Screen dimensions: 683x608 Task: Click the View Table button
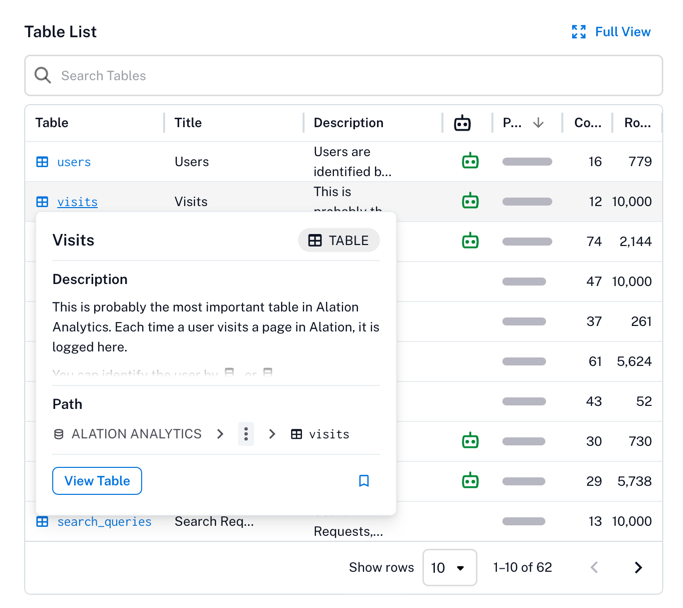[x=97, y=481]
